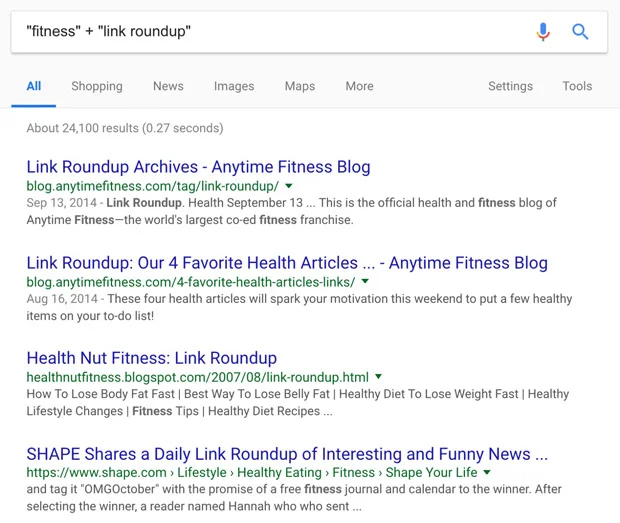
Task: Switch to the News tab
Action: [168, 86]
